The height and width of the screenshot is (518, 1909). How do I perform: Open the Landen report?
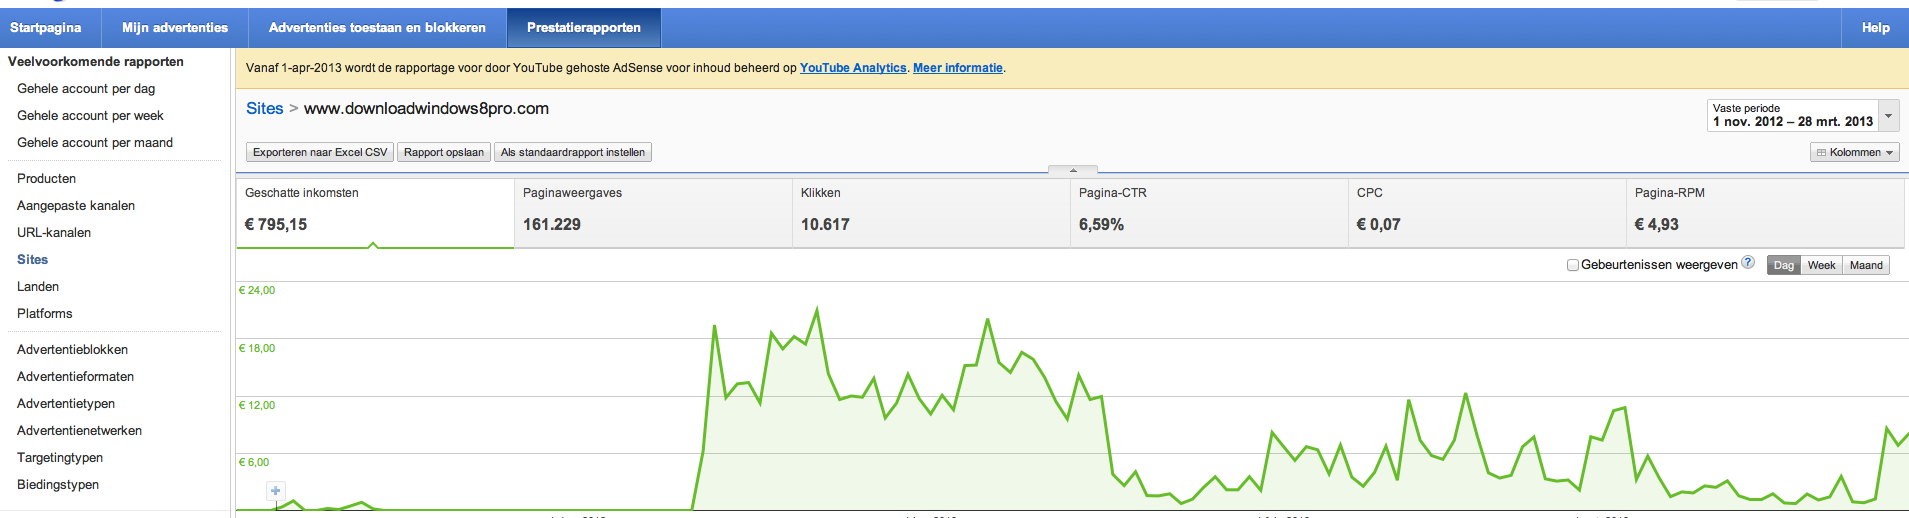point(38,286)
